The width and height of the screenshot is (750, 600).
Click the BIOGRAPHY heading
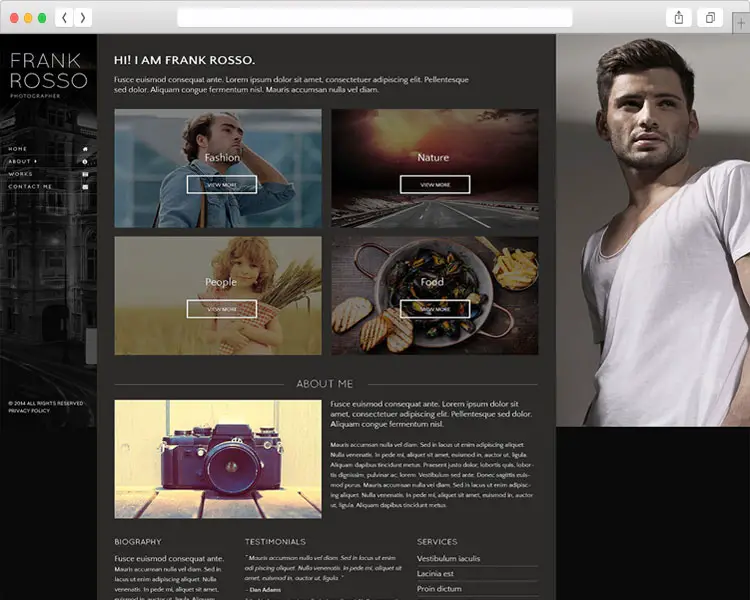click(138, 542)
